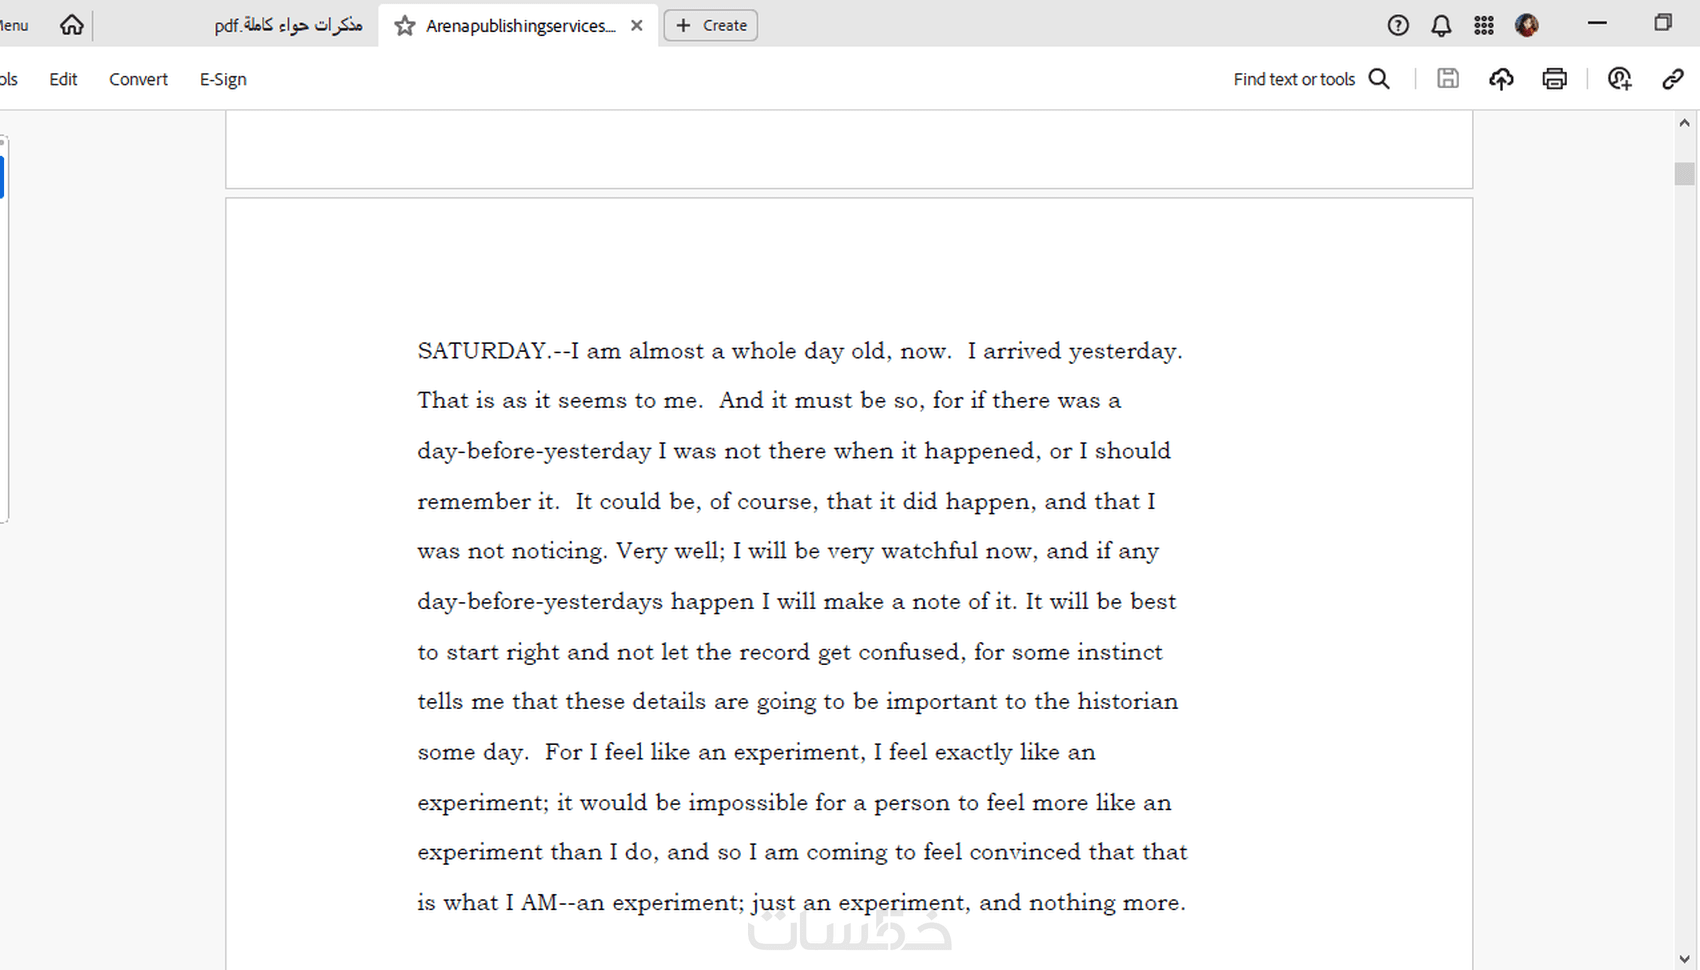Click the text "experiment; it would be impossible"
Image resolution: width=1700 pixels, height=970 pixels.
pos(612,803)
